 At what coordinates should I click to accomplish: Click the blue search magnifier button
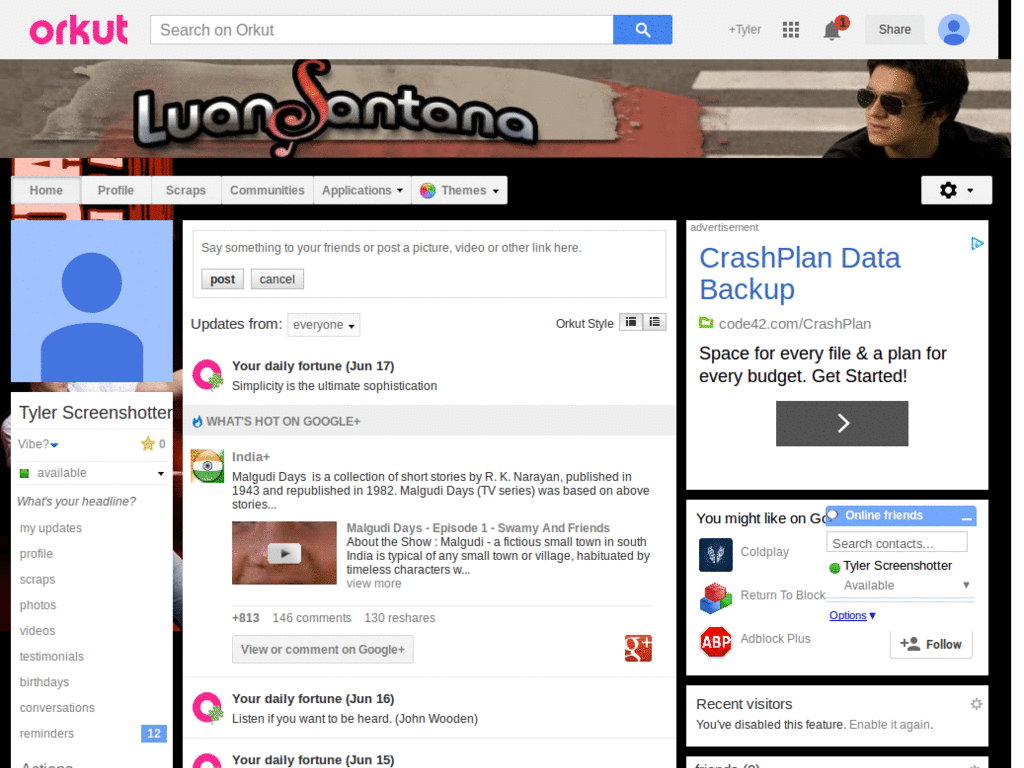(x=642, y=30)
